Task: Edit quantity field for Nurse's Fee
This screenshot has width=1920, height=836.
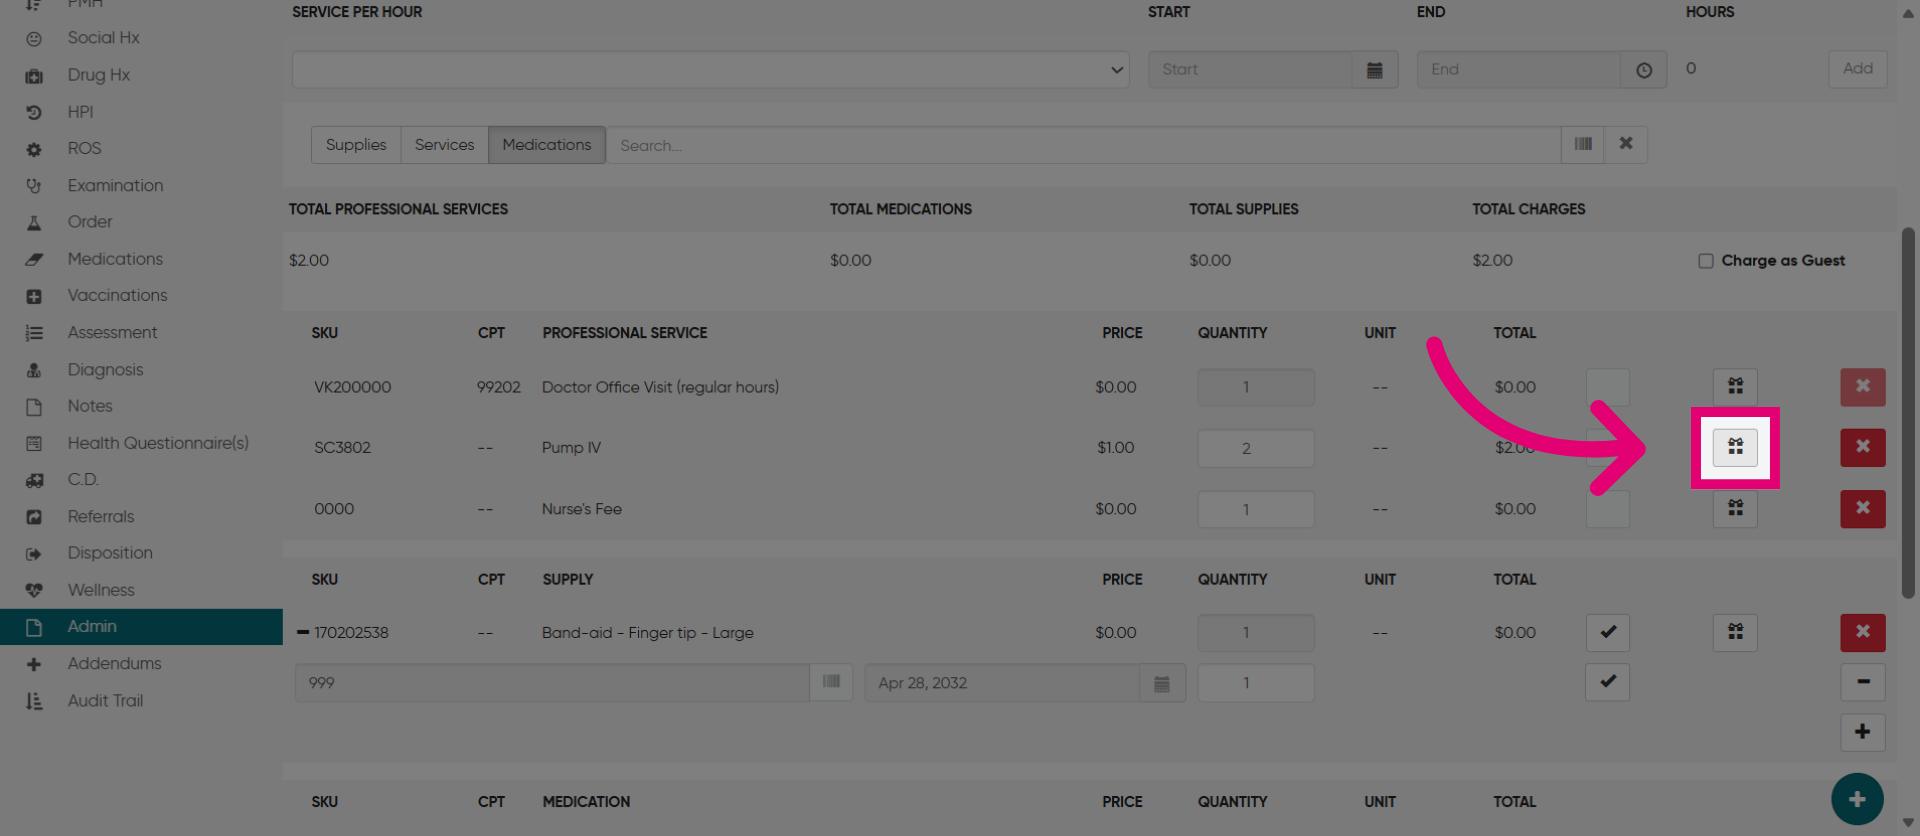Action: click(1256, 509)
